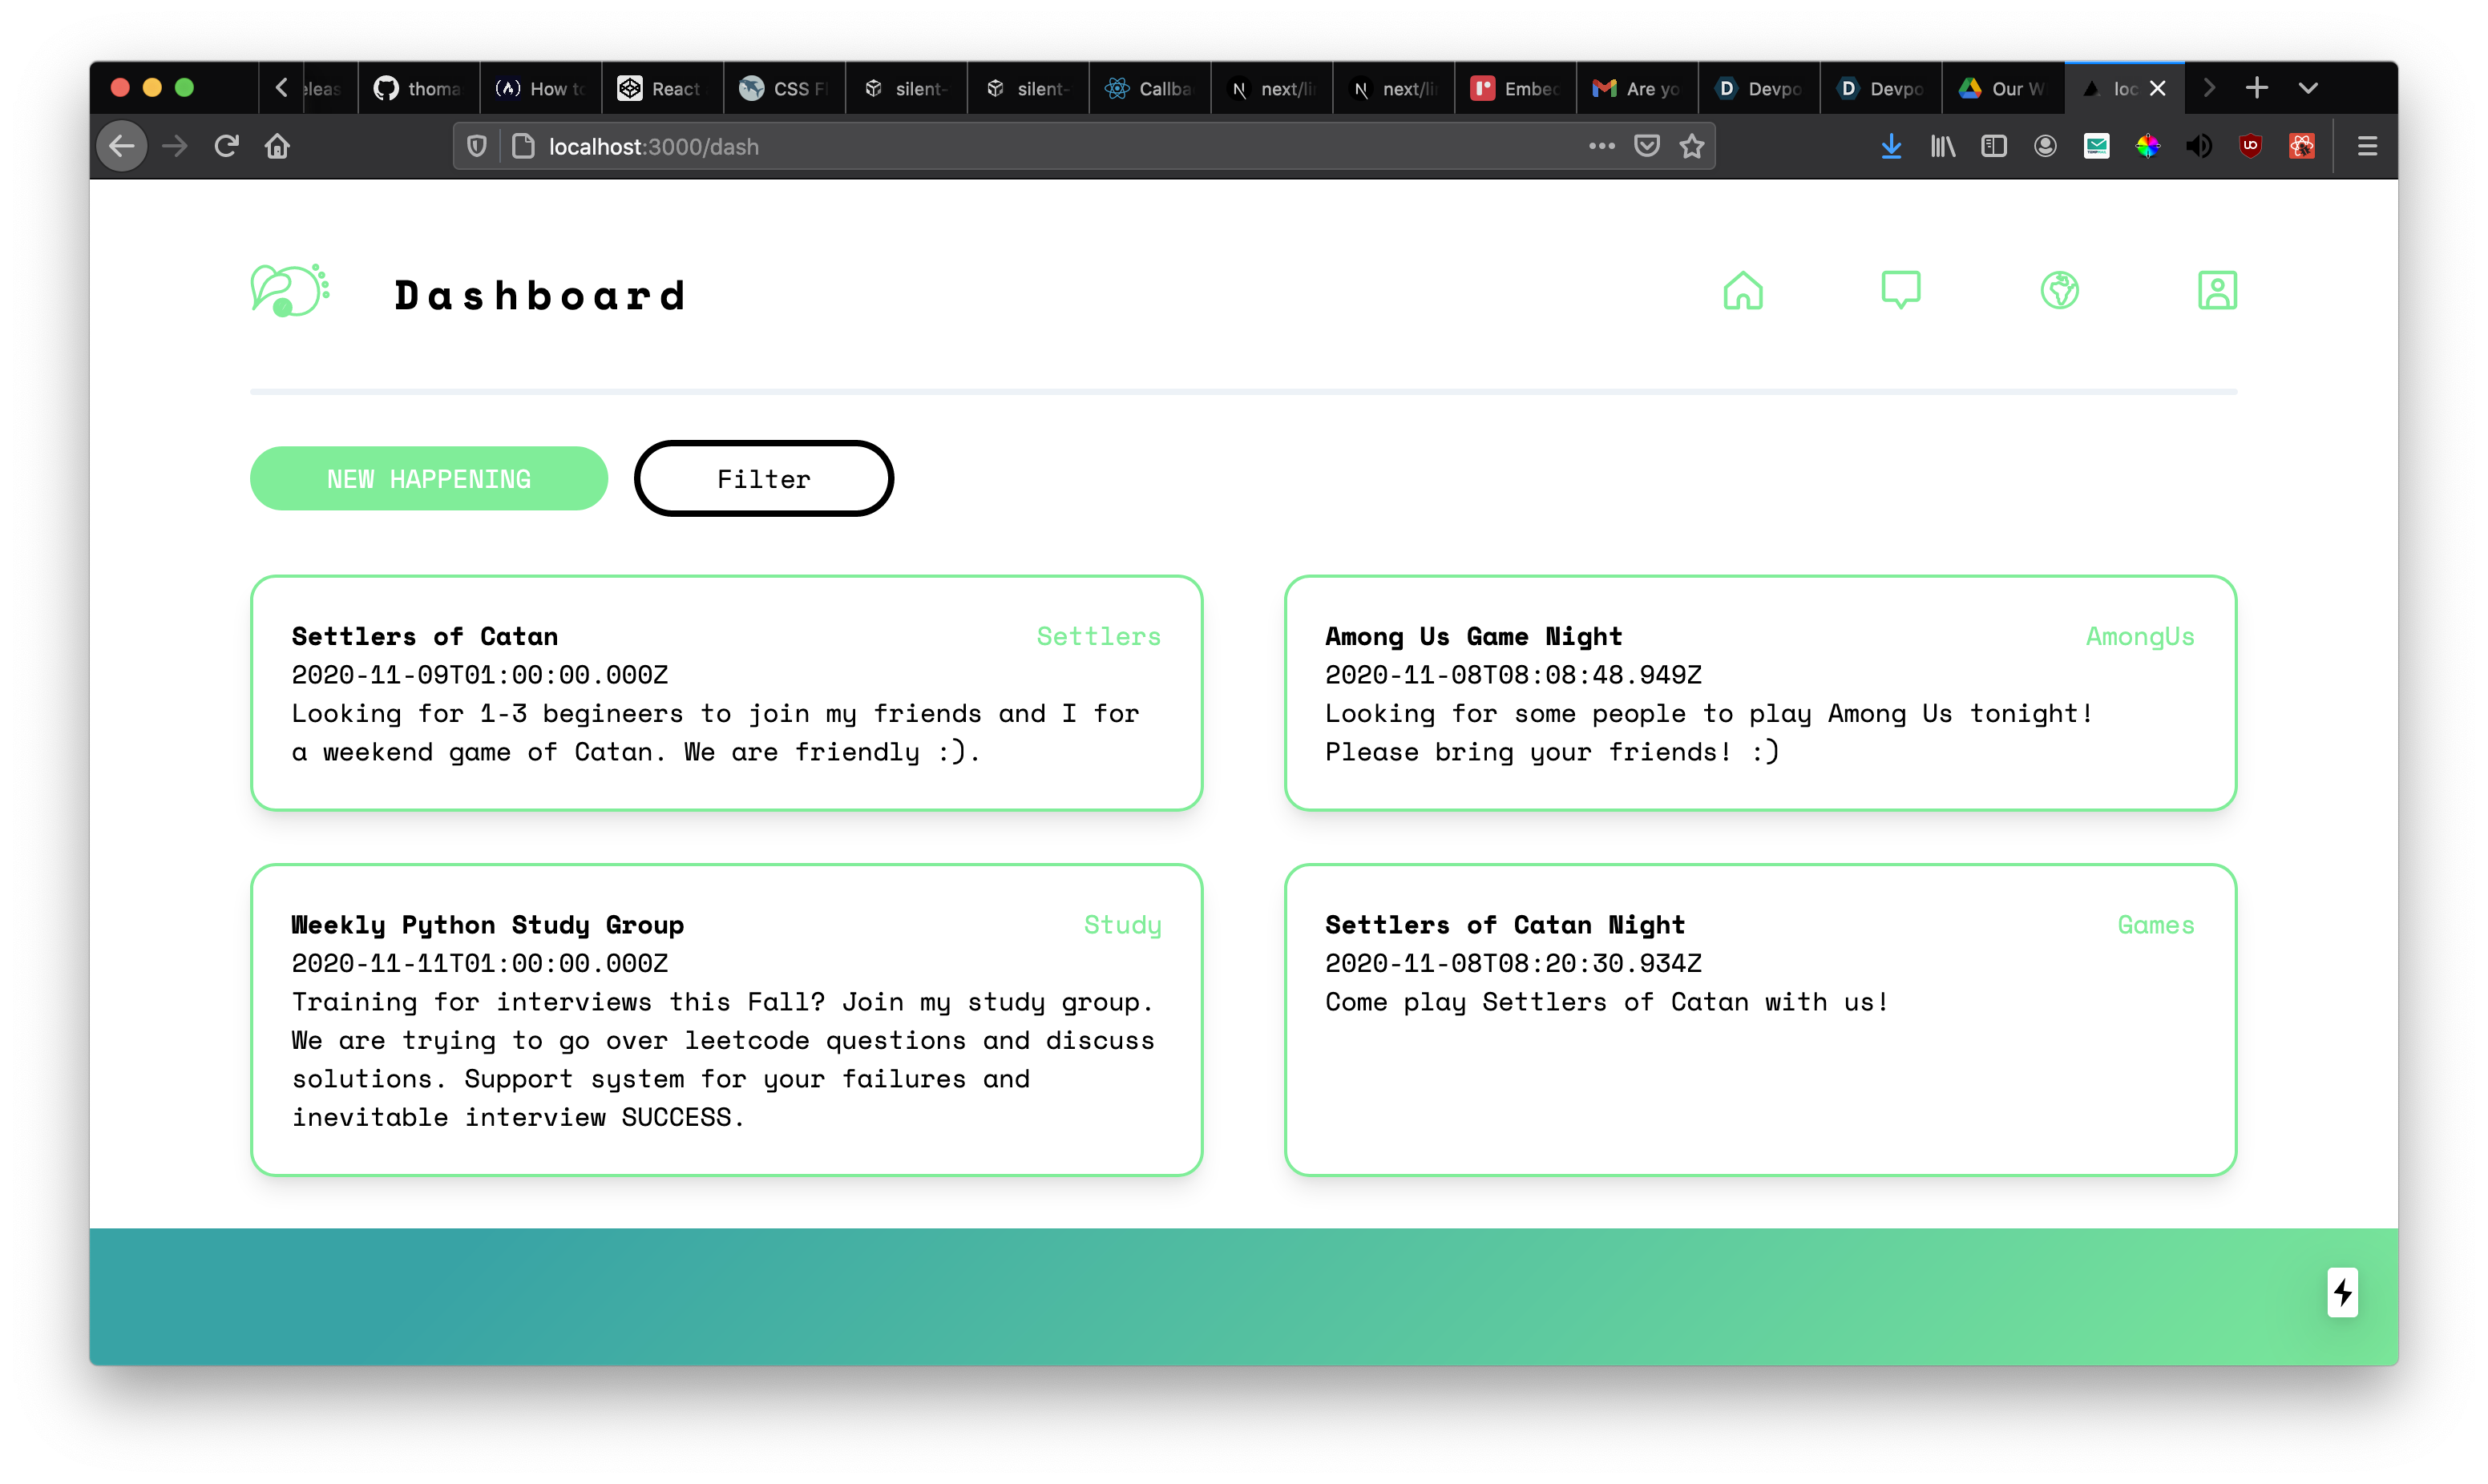Image resolution: width=2488 pixels, height=1484 pixels.
Task: Click the Filter button
Action: coord(763,479)
